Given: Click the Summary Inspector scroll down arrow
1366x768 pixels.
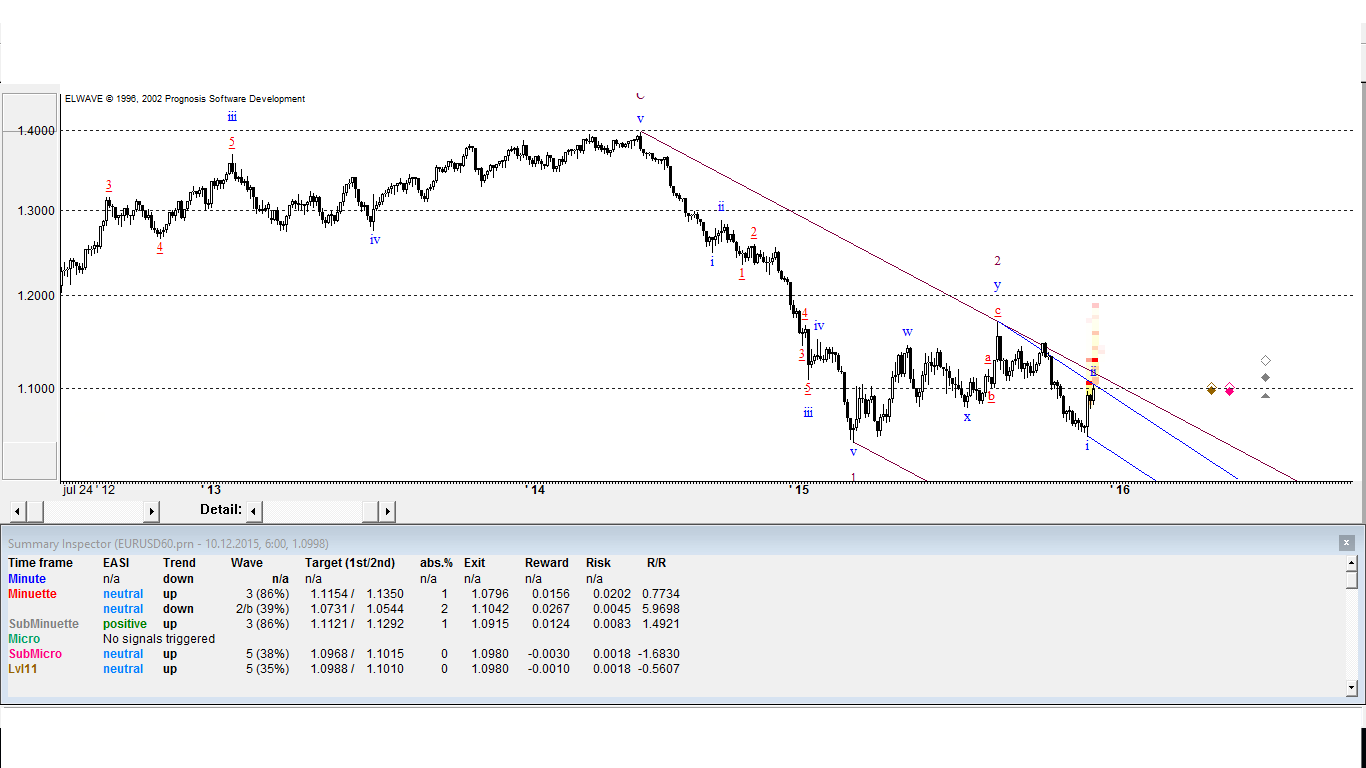Looking at the screenshot, I should pos(1352,688).
